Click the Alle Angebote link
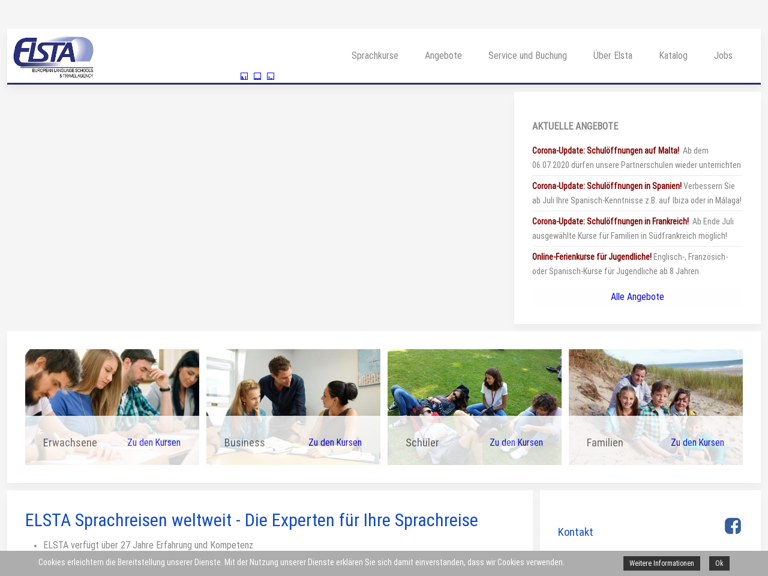 point(637,297)
